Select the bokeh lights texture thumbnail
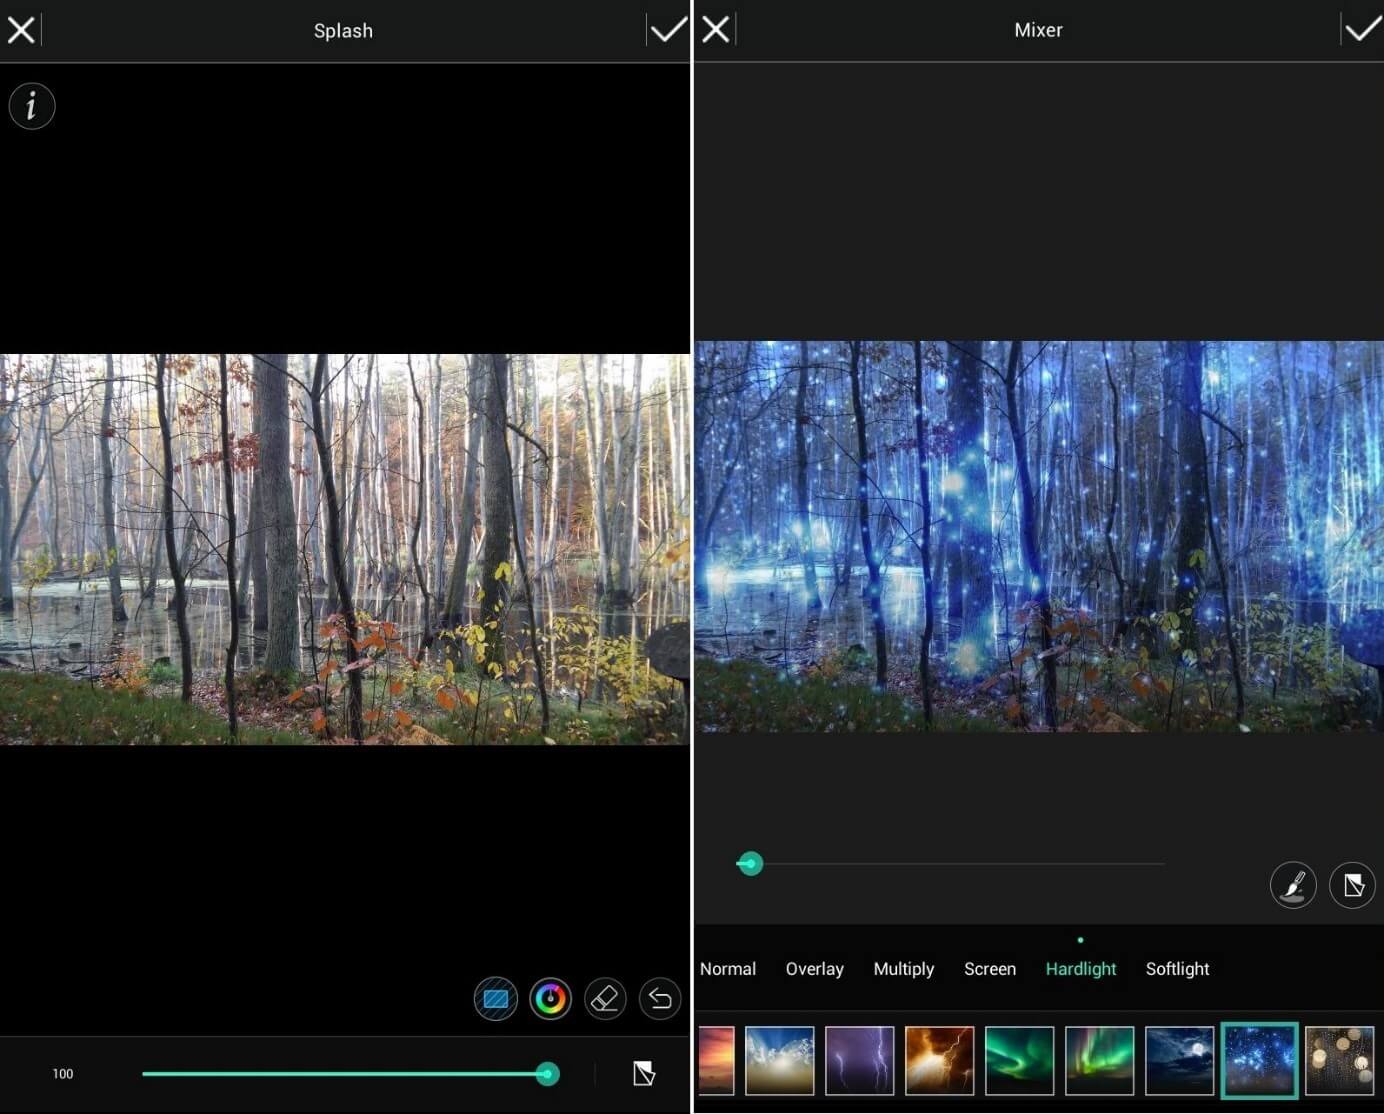Viewport: 1384px width, 1114px height. 1340,1061
